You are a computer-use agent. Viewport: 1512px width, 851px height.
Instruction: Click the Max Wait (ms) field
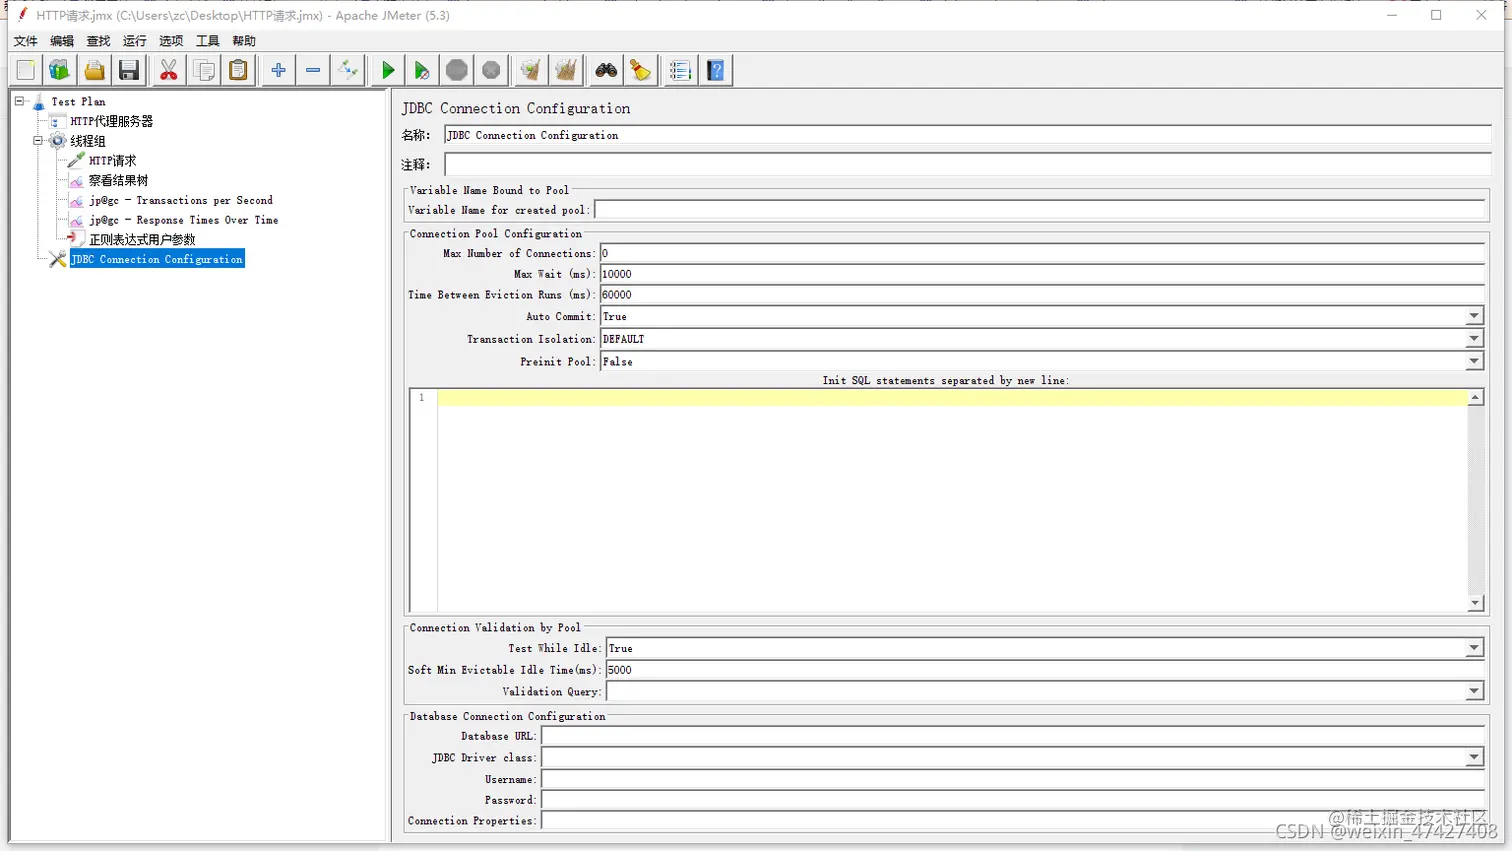pos(1042,274)
